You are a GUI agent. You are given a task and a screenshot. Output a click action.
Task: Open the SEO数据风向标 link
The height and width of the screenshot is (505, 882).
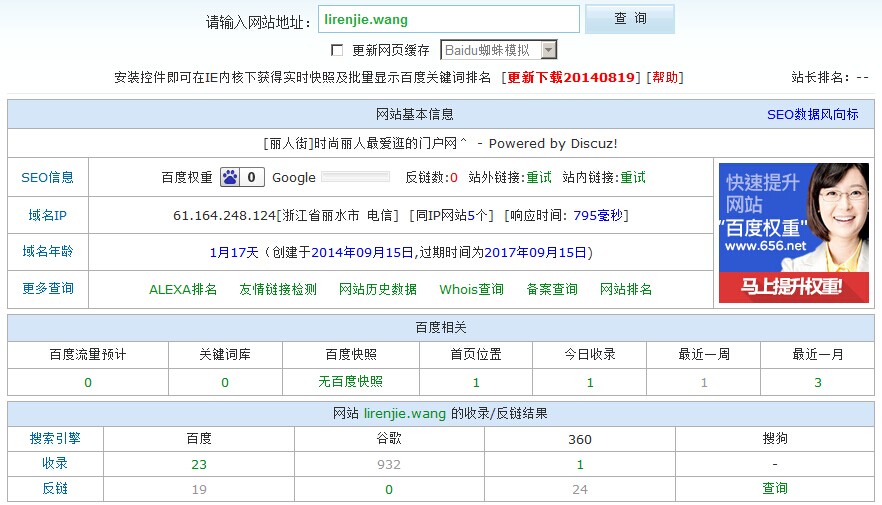812,114
